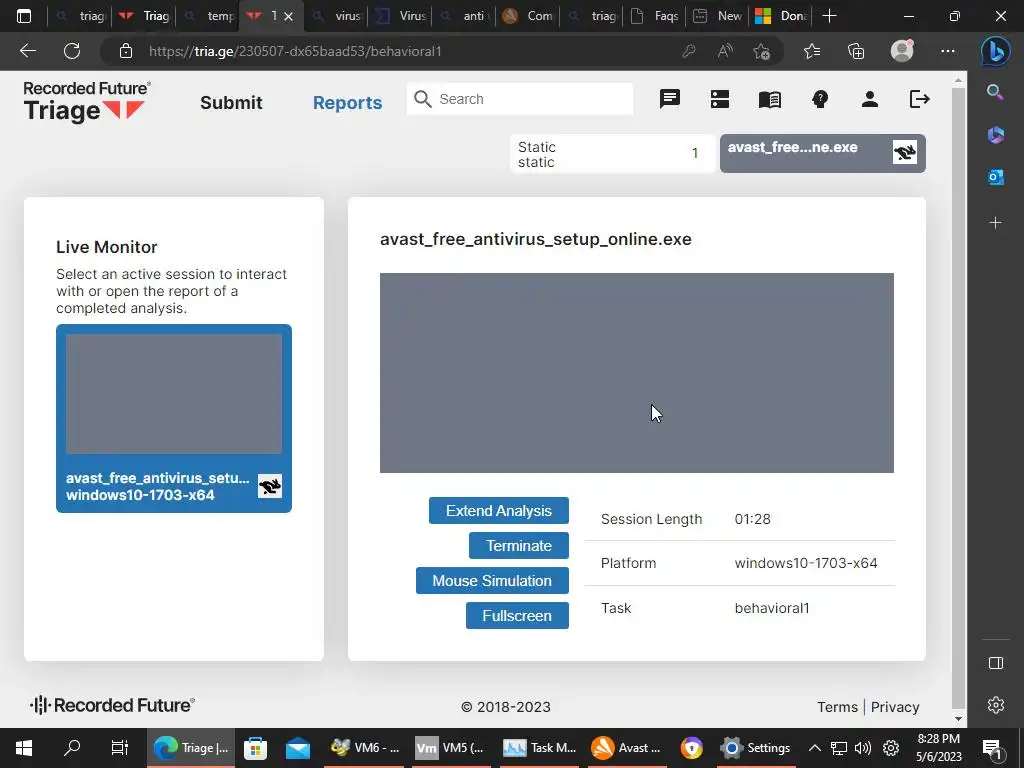The height and width of the screenshot is (768, 1024).
Task: Click the logout icon
Action: pos(920,99)
